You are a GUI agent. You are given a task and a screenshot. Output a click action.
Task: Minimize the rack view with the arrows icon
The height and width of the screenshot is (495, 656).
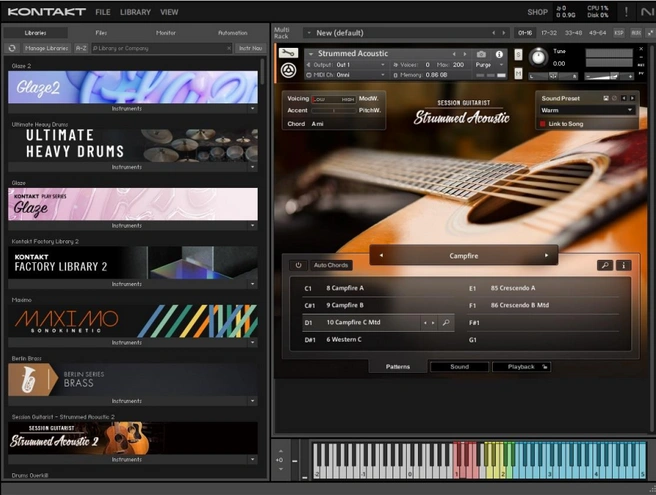pyautogui.click(x=650, y=33)
